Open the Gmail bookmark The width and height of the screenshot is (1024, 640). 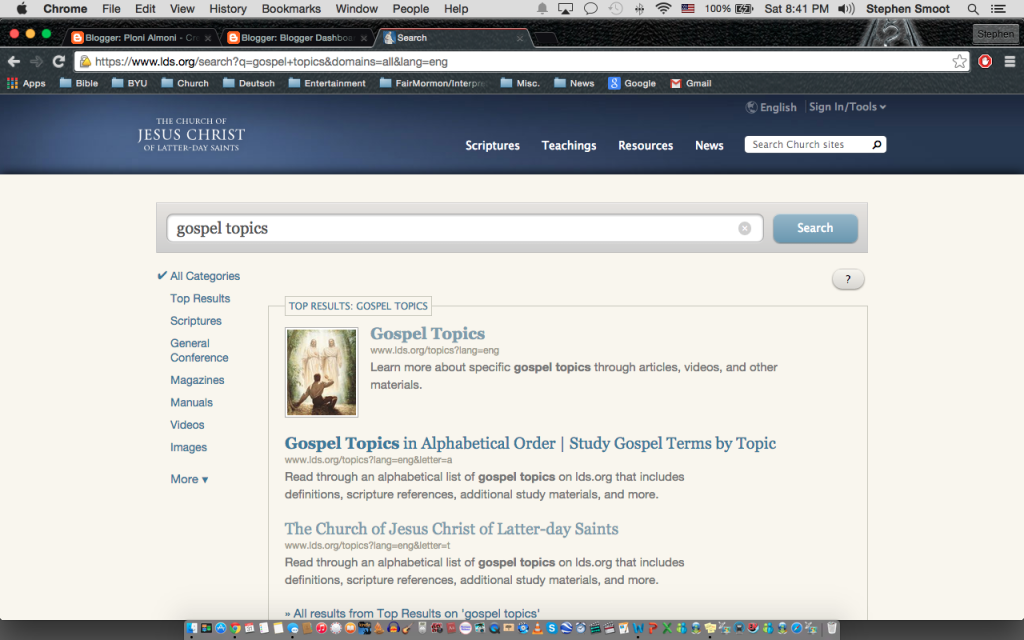tap(691, 83)
